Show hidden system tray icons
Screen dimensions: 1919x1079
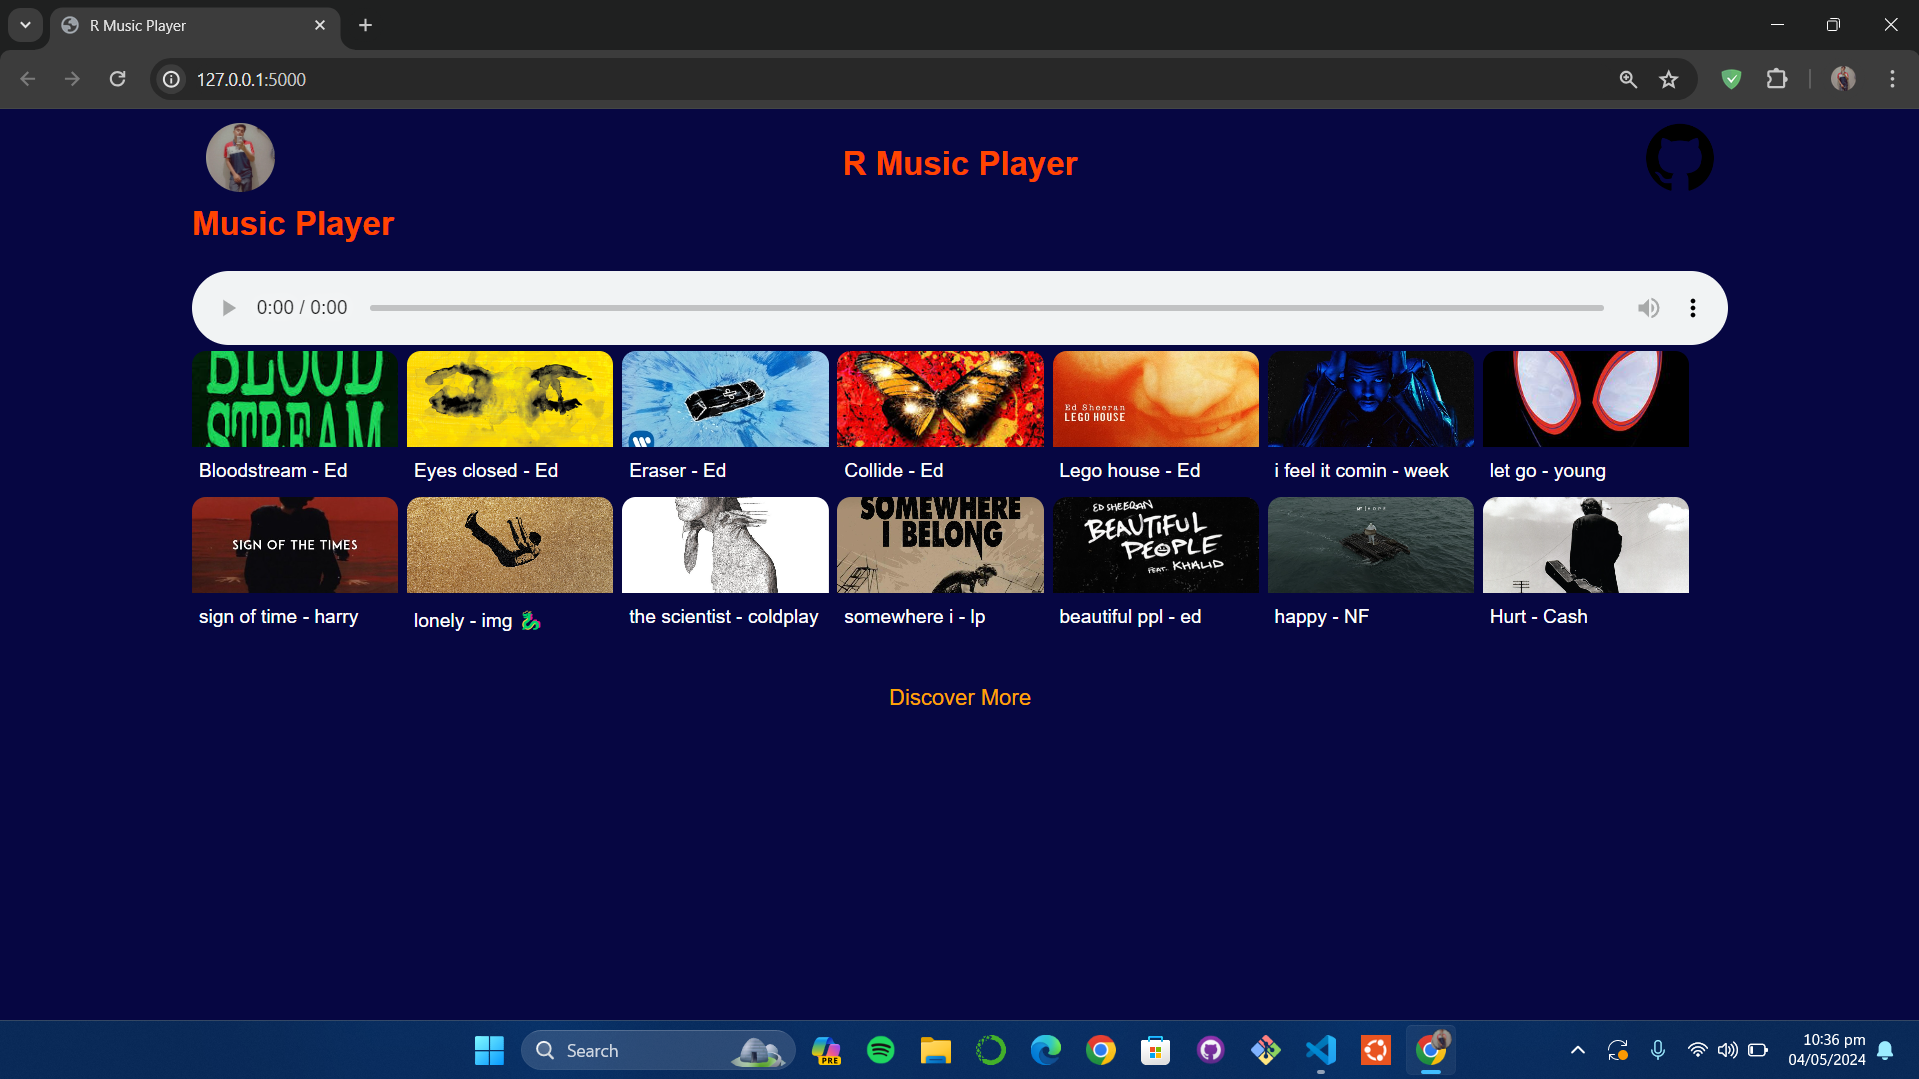click(1577, 1050)
